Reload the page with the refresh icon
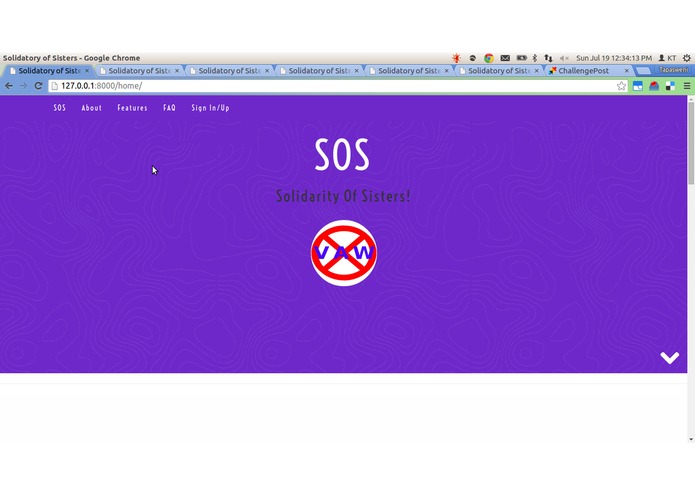This screenshot has height=494, width=695. pos(38,86)
